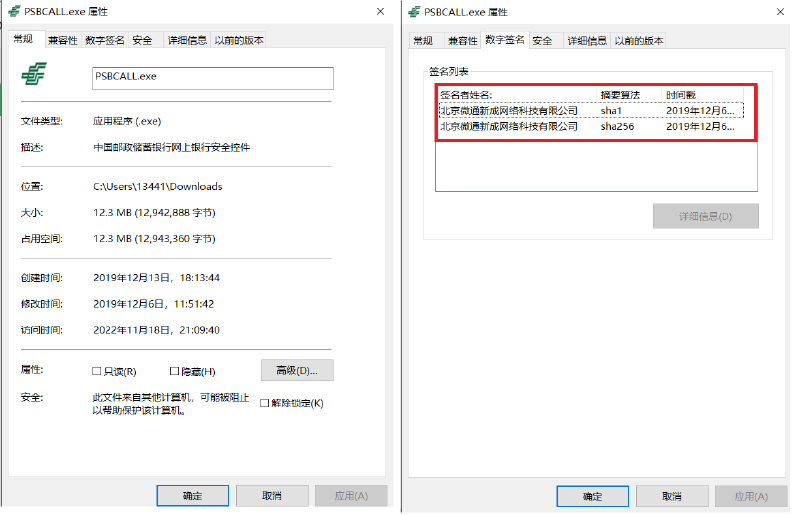Toggle the 只读(R) checkbox
800x515 pixels.
(96, 371)
